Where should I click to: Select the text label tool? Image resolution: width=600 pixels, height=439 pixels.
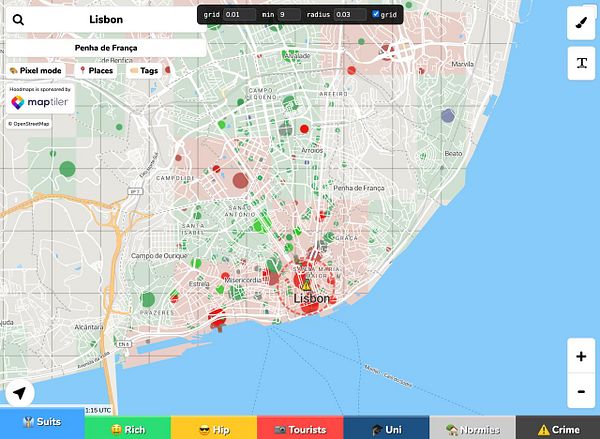[581, 63]
